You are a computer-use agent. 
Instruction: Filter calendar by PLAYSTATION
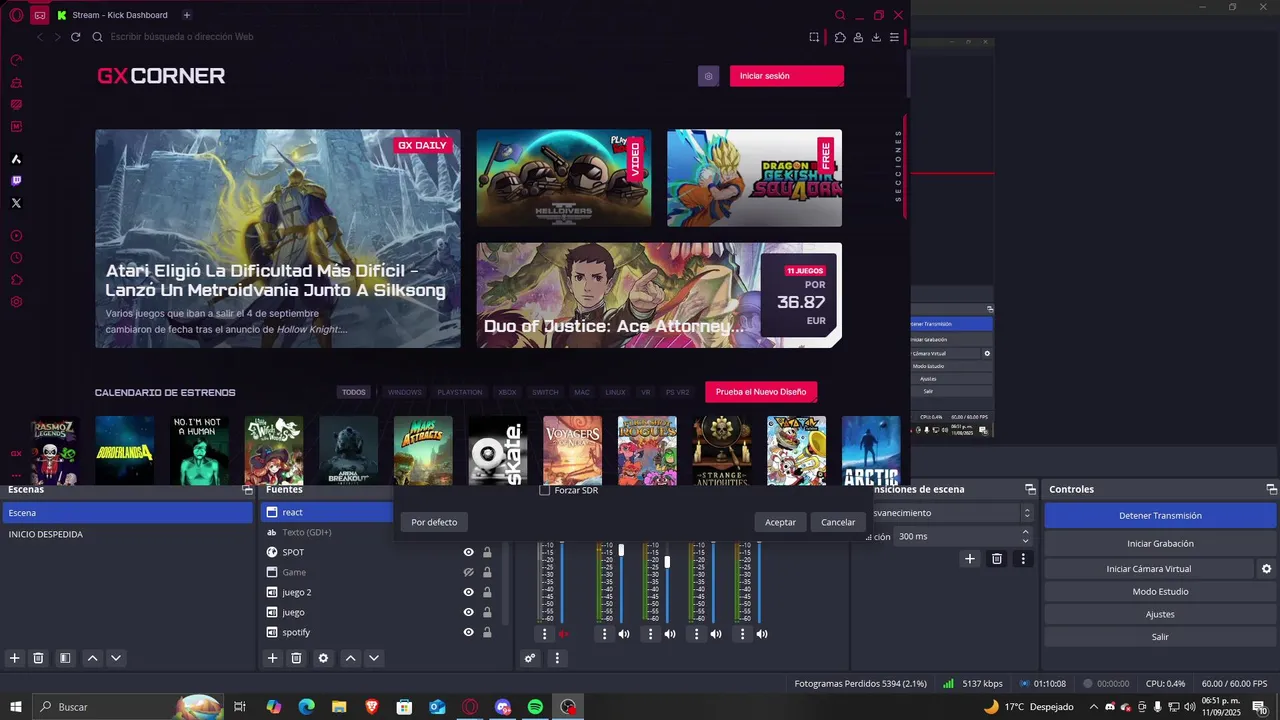(x=460, y=392)
